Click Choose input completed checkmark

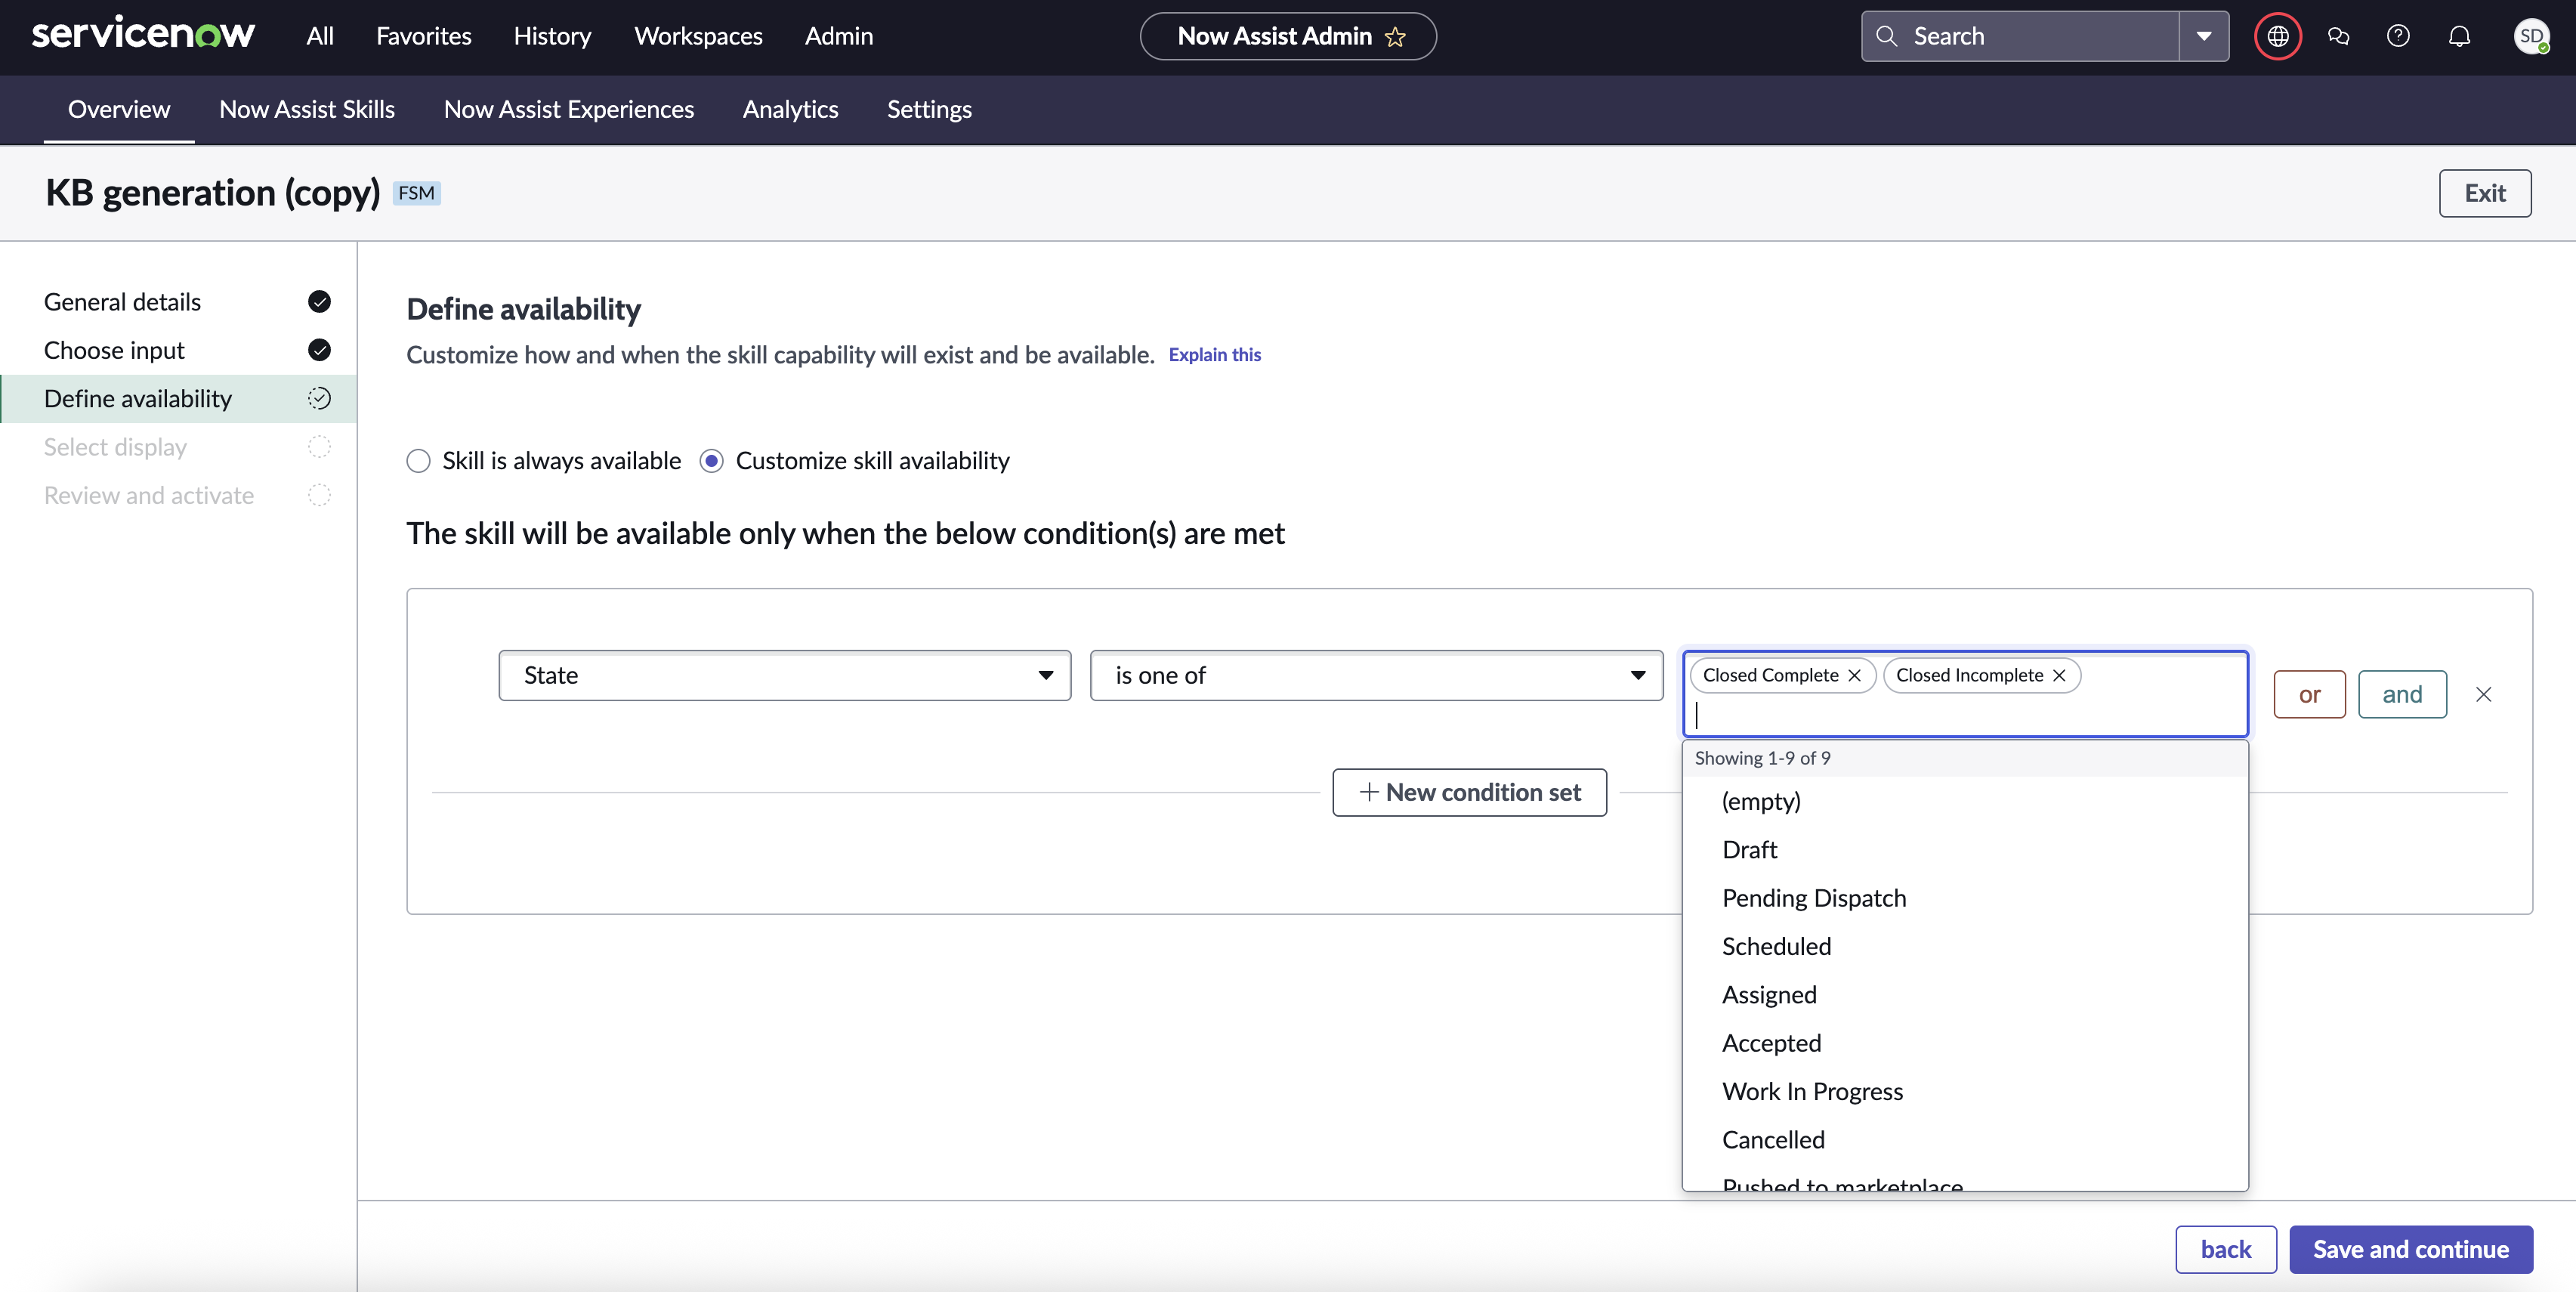point(319,350)
